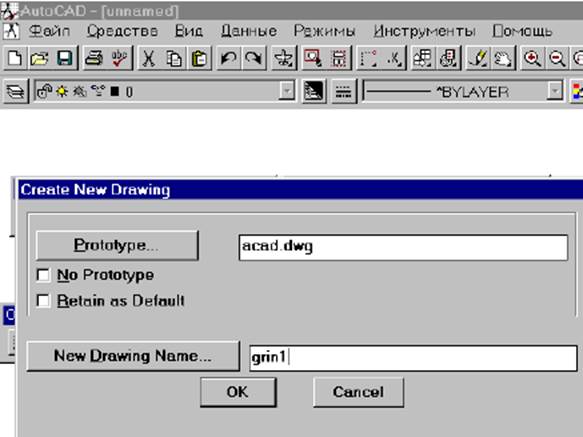The image size is (583, 437).
Task: Open the Помощь menu
Action: pyautogui.click(x=522, y=31)
